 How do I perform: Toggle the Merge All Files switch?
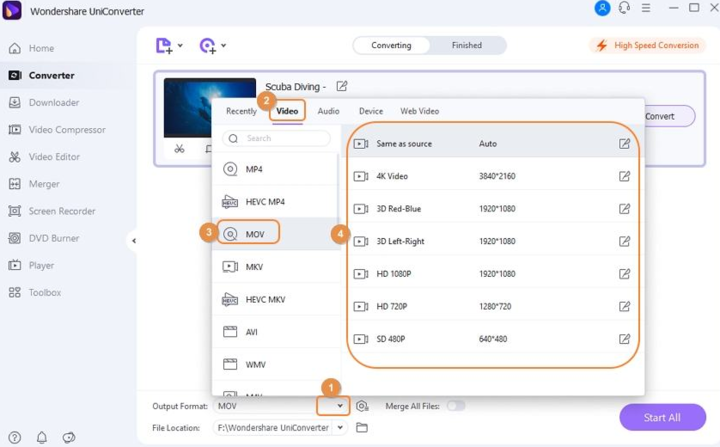pyautogui.click(x=455, y=406)
